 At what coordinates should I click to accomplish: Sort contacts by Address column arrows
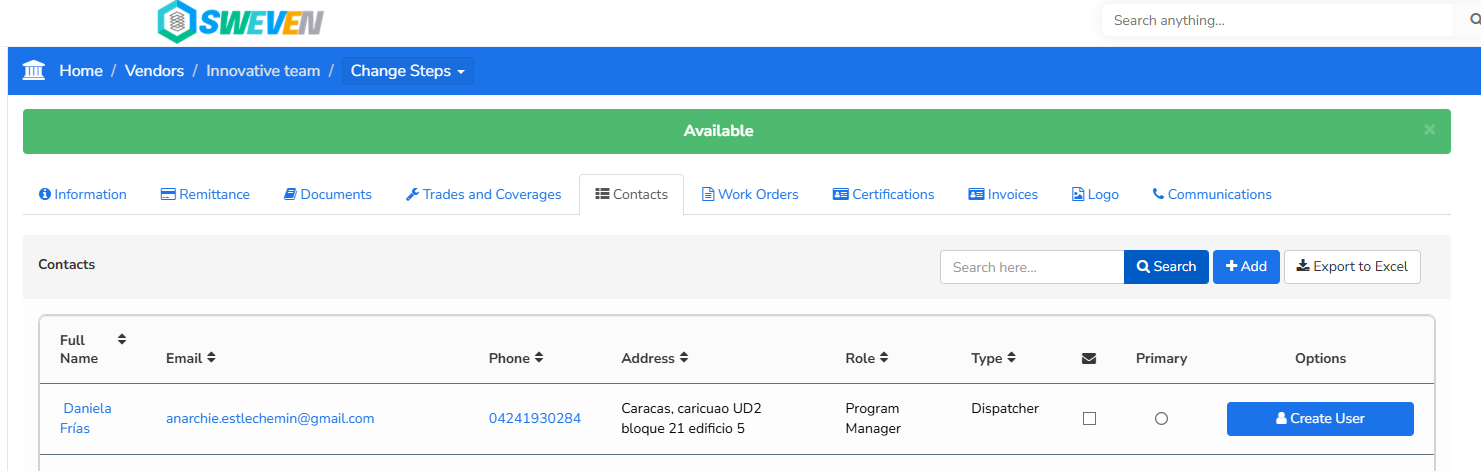tap(684, 358)
